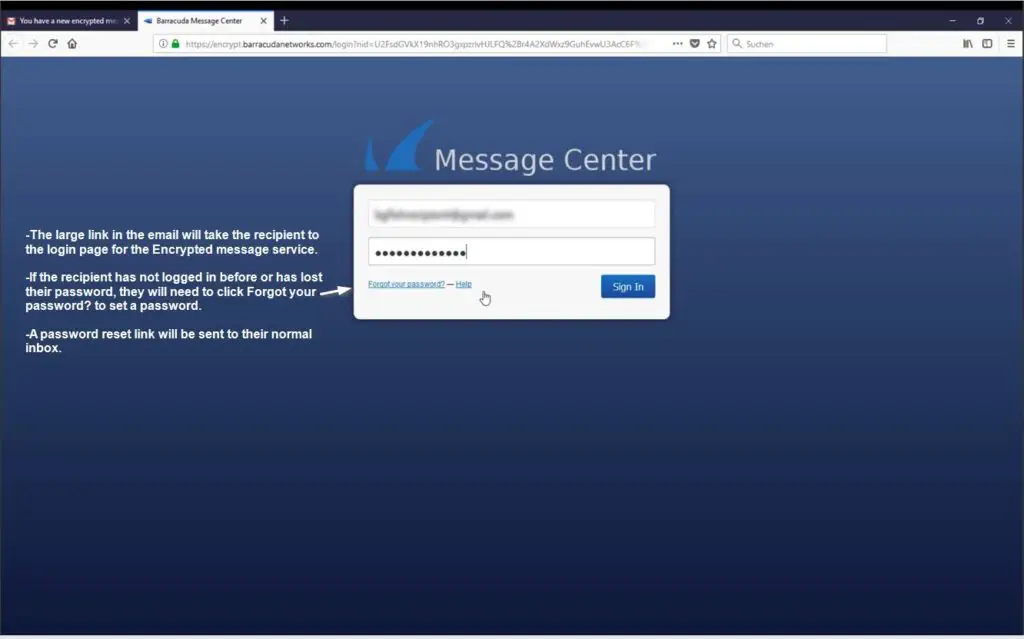Restore down the Firefox window

(x=980, y=21)
